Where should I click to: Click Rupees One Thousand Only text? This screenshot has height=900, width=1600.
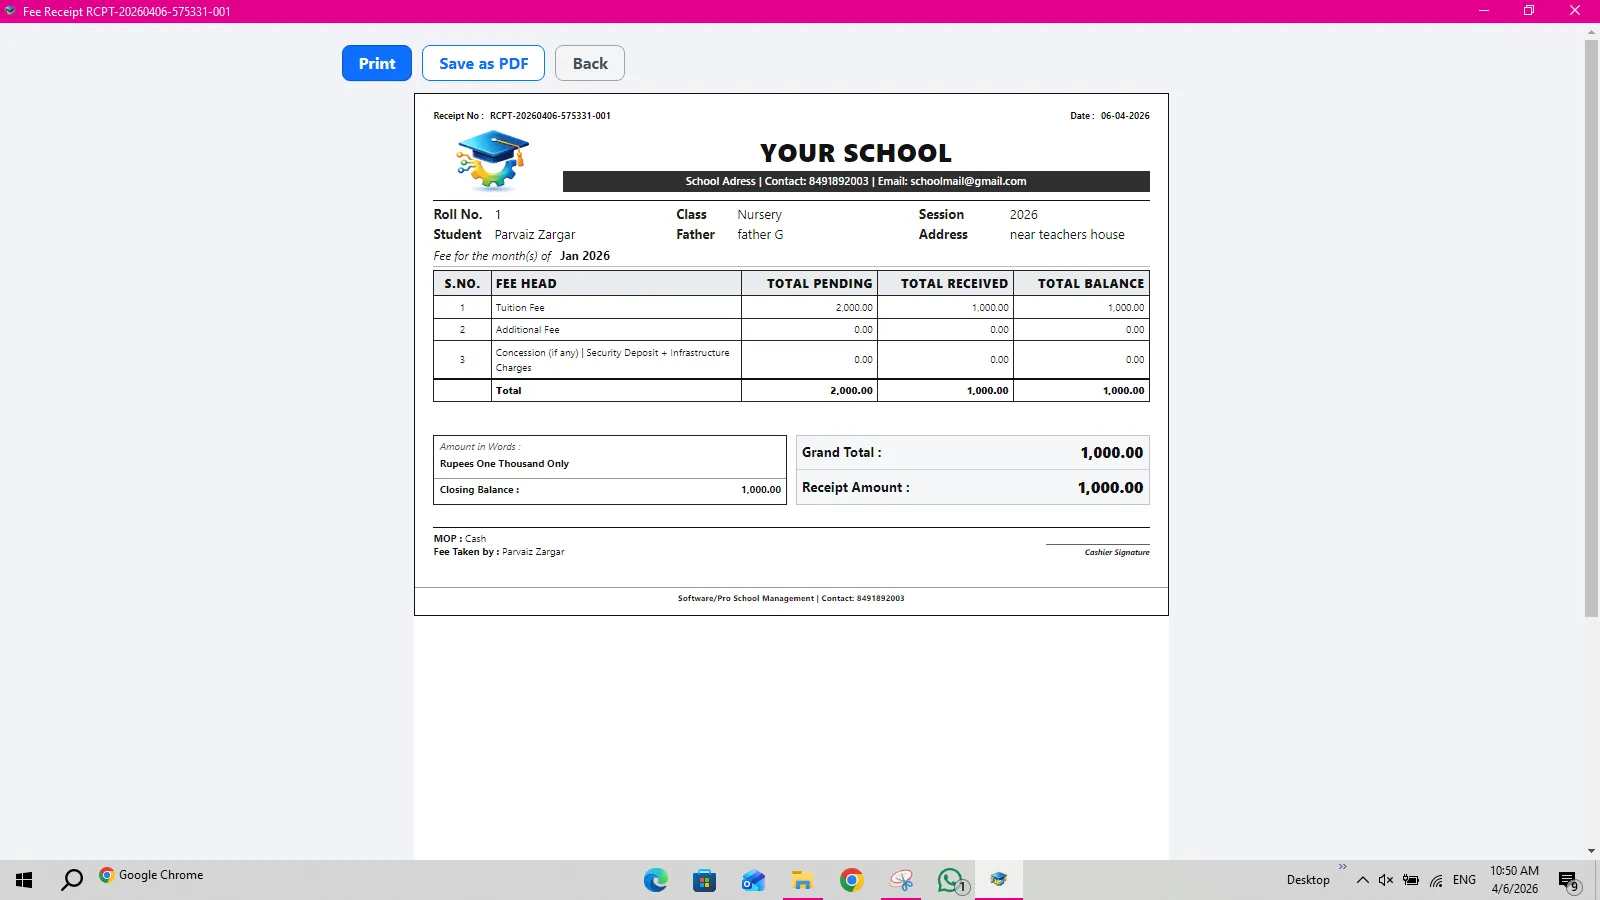point(504,464)
